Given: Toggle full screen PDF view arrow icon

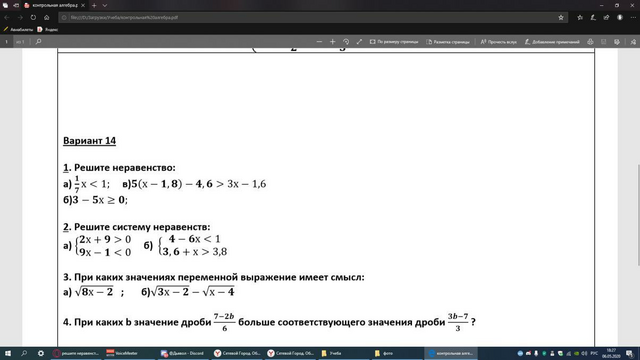Looking at the screenshot, I should 359,42.
